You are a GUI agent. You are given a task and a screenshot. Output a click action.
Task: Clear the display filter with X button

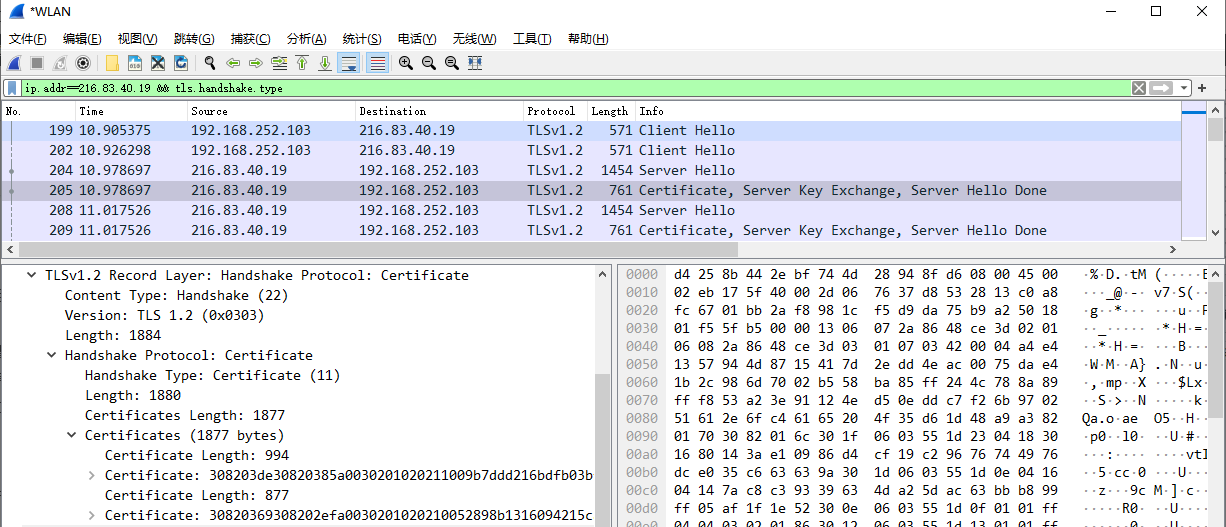point(1139,88)
